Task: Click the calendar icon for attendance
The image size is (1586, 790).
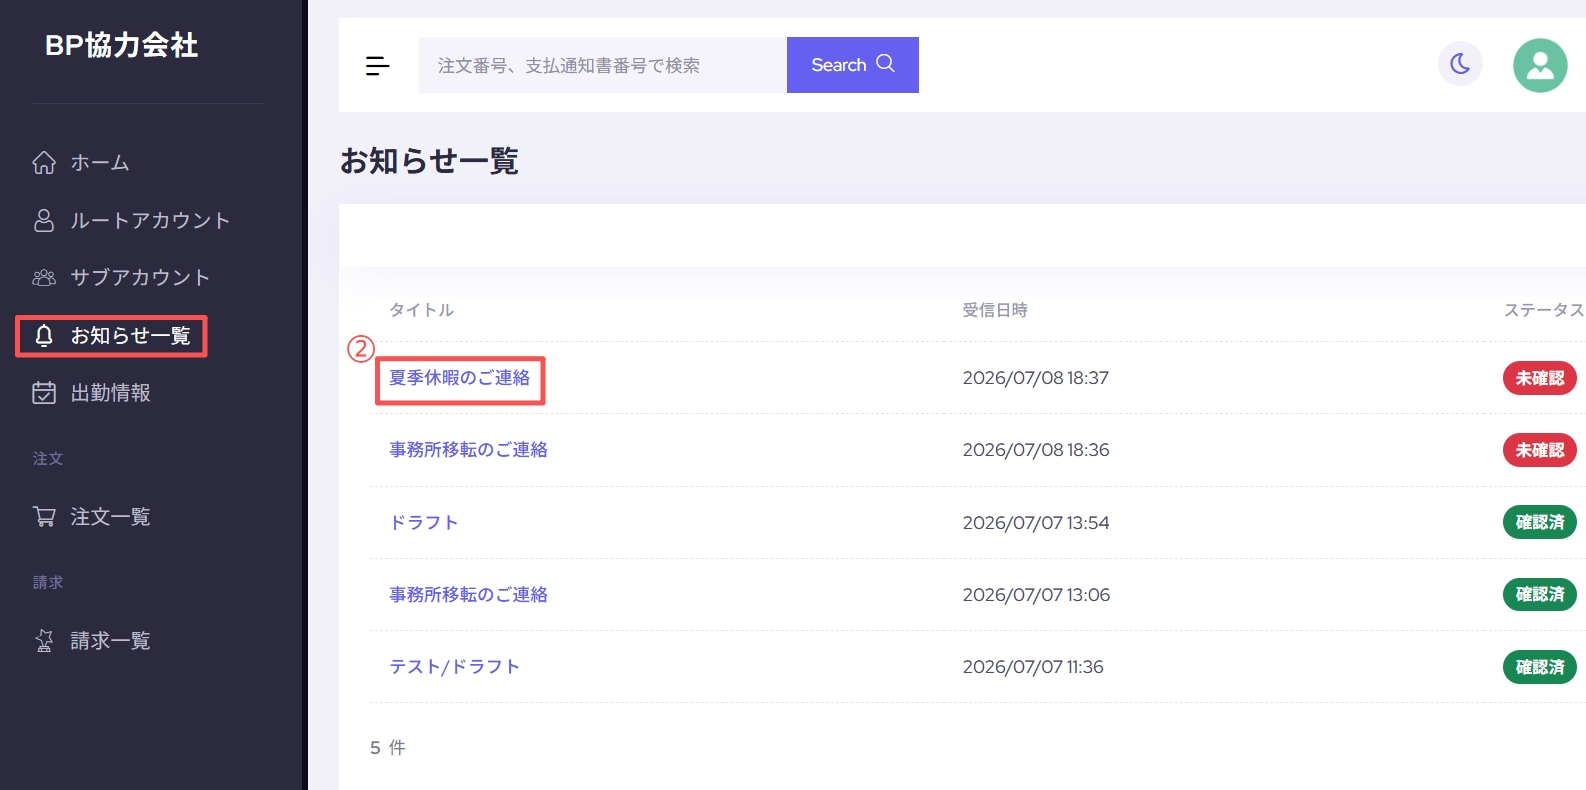Action: coord(44,393)
